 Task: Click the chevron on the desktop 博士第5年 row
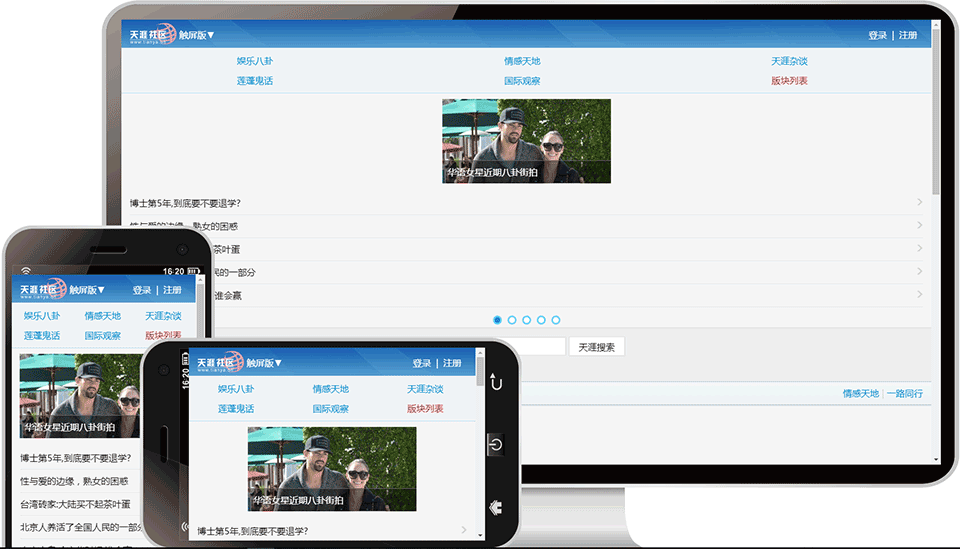pyautogui.click(x=919, y=203)
